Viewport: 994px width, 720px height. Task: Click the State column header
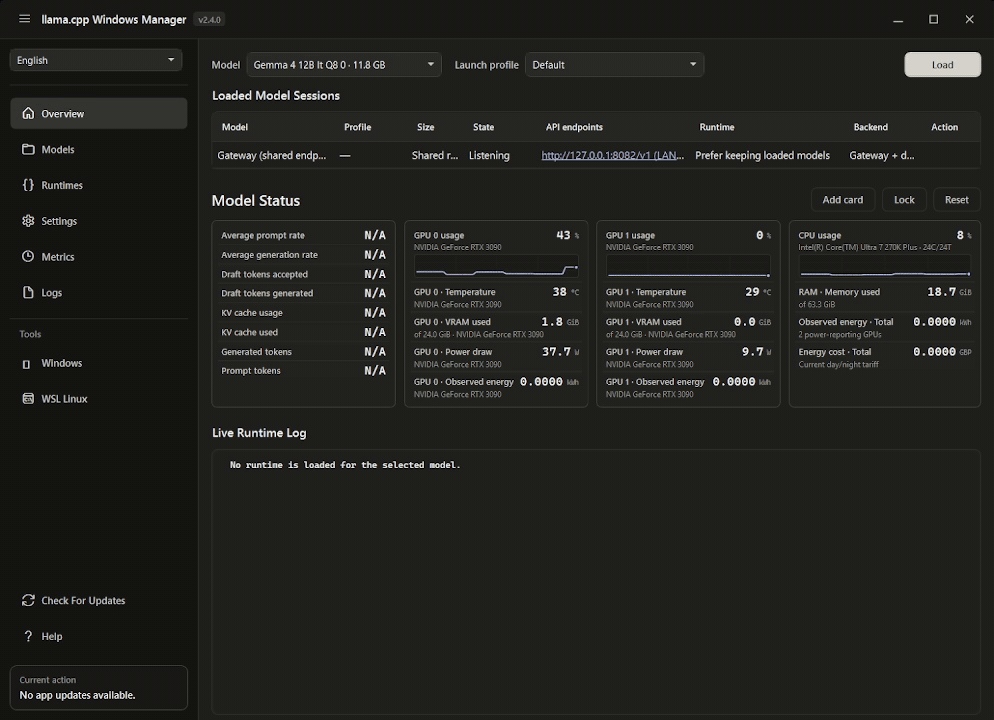tap(483, 127)
